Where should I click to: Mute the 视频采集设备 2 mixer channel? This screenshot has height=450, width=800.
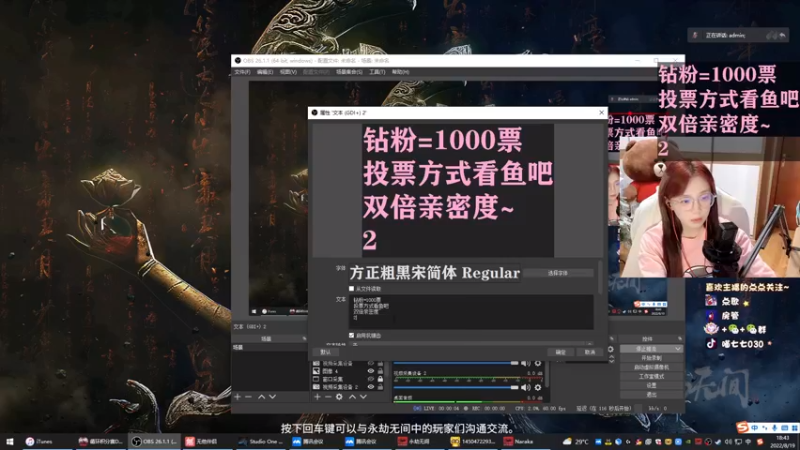[x=526, y=388]
